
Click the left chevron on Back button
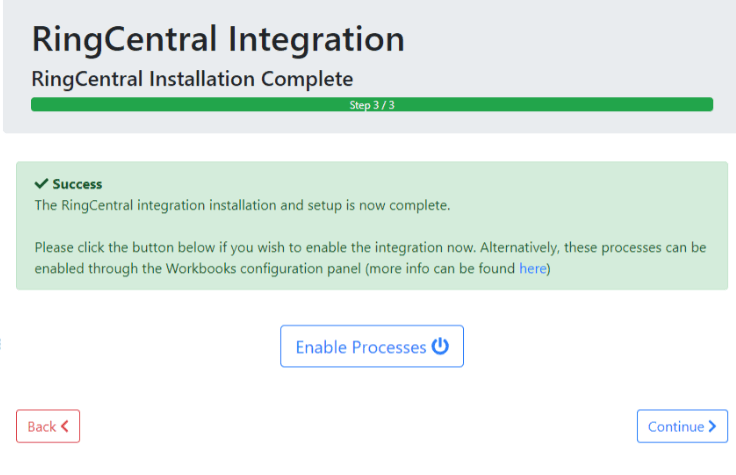[x=65, y=426]
